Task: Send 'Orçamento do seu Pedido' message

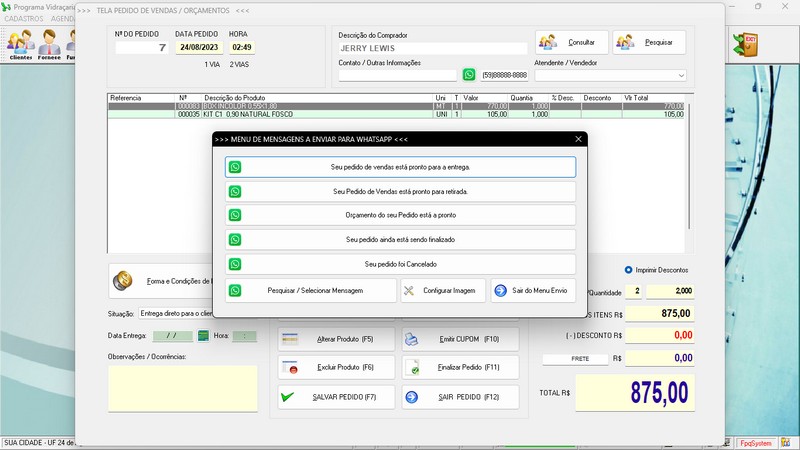Action: (x=401, y=215)
